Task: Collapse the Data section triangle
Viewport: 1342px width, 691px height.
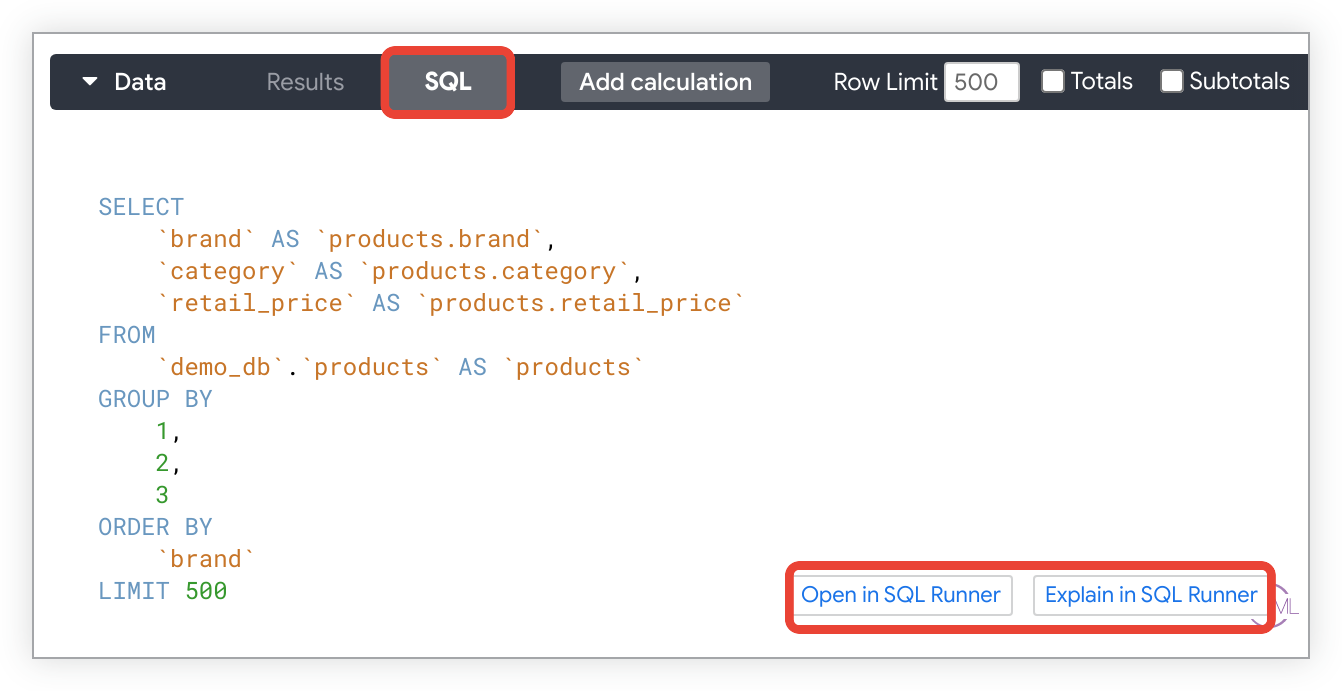Action: point(90,82)
